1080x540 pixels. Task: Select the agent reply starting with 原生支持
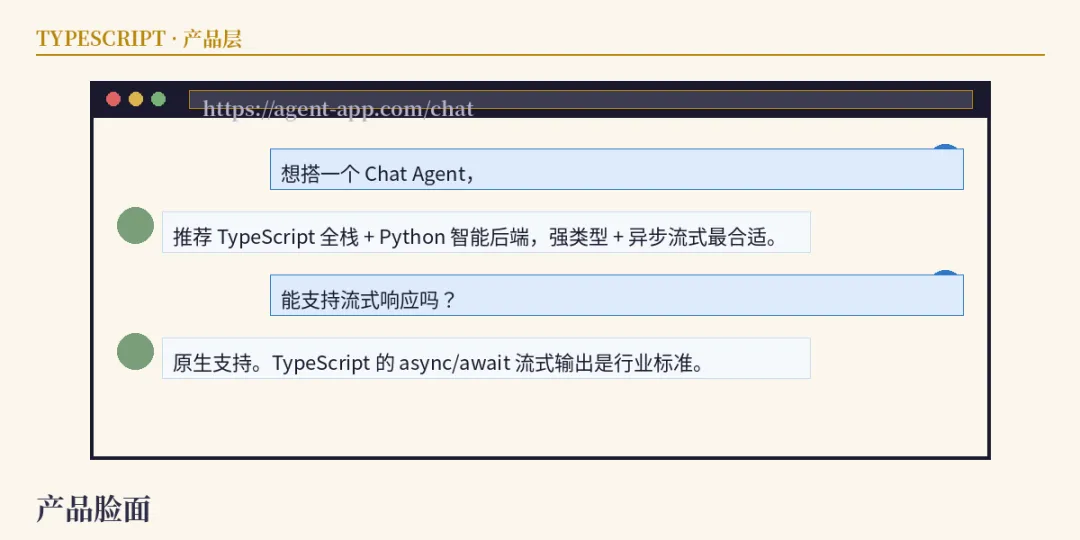486,358
